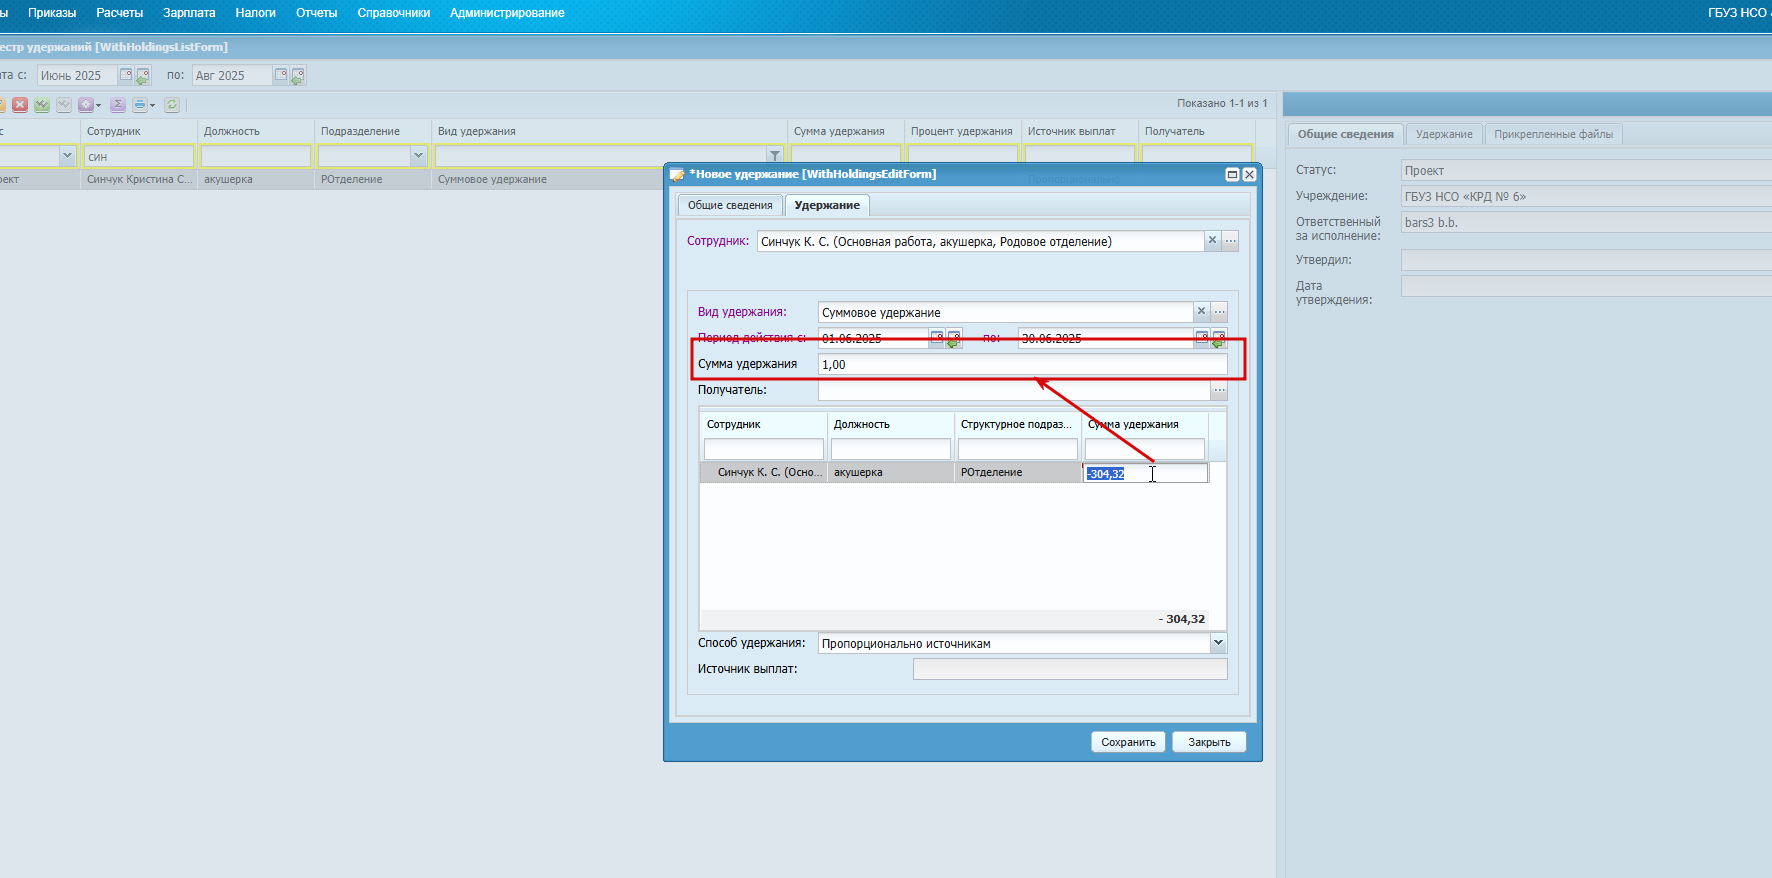Click the 'Должность' column filter field in list

pyautogui.click(x=256, y=156)
